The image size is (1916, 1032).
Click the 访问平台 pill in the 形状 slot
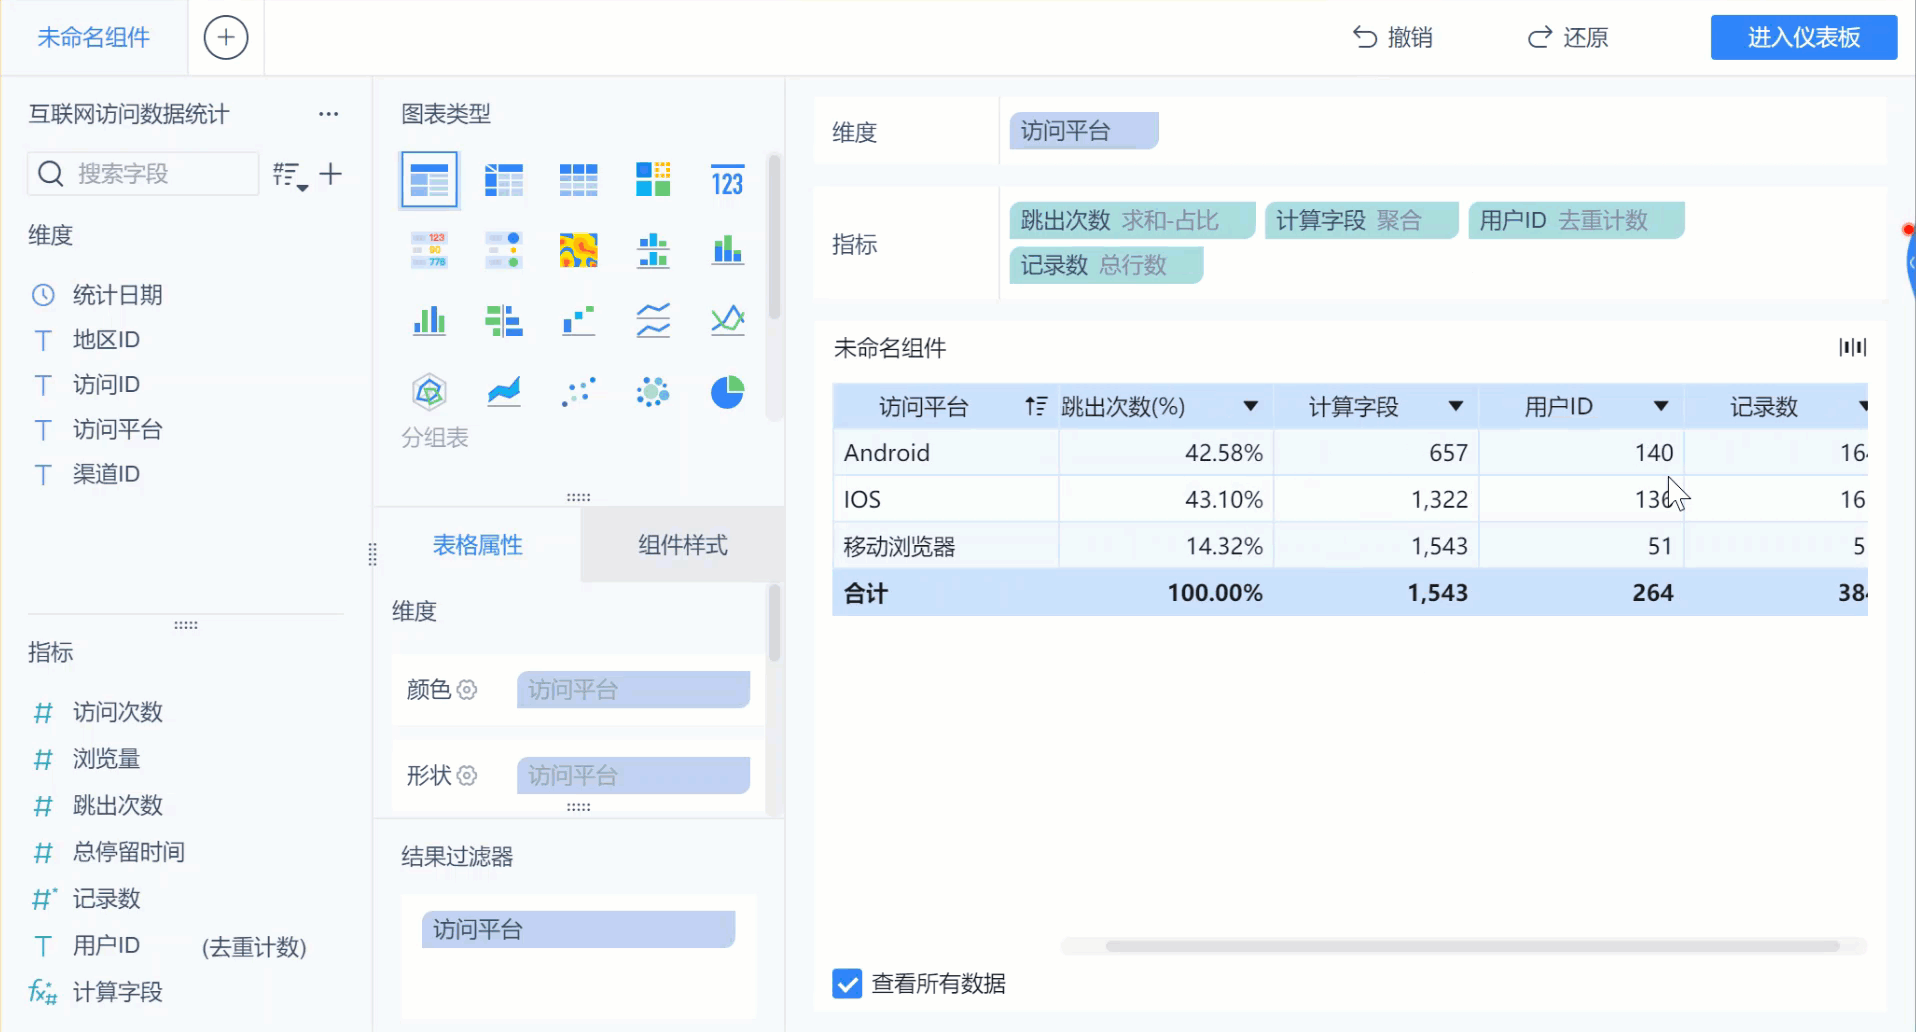point(633,776)
